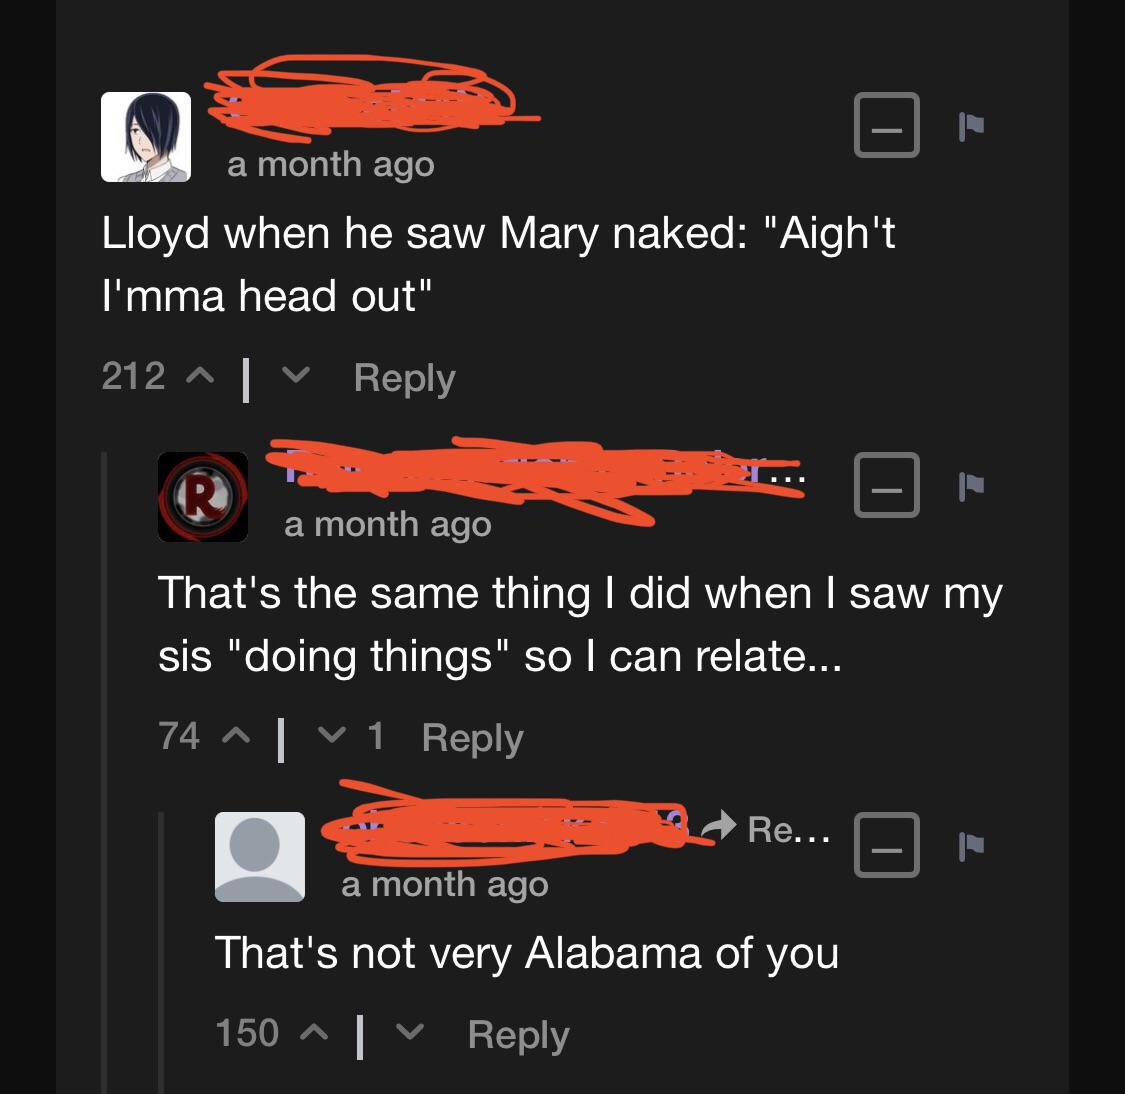Flag the "I can relate" comment
Viewport: 1125px width, 1094px height.
pyautogui.click(x=970, y=485)
